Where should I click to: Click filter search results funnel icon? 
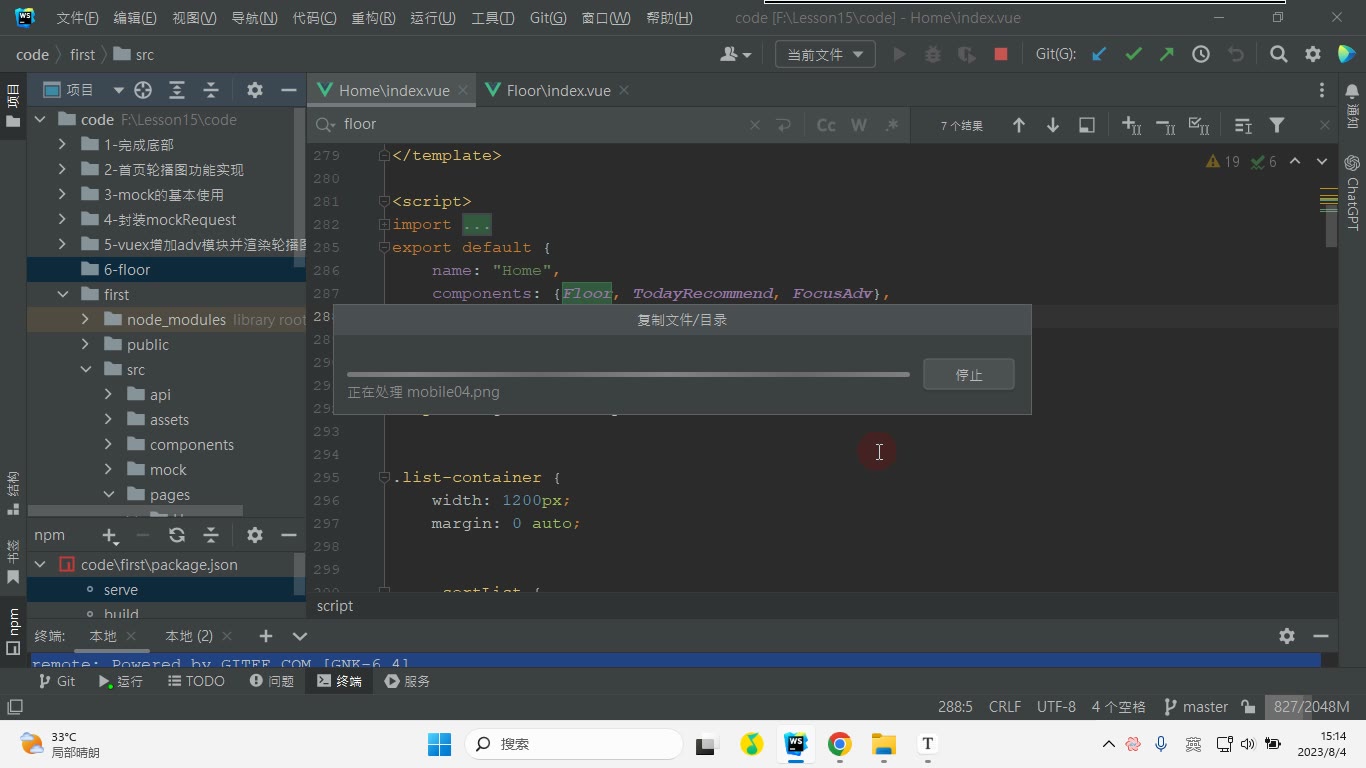coord(1277,125)
